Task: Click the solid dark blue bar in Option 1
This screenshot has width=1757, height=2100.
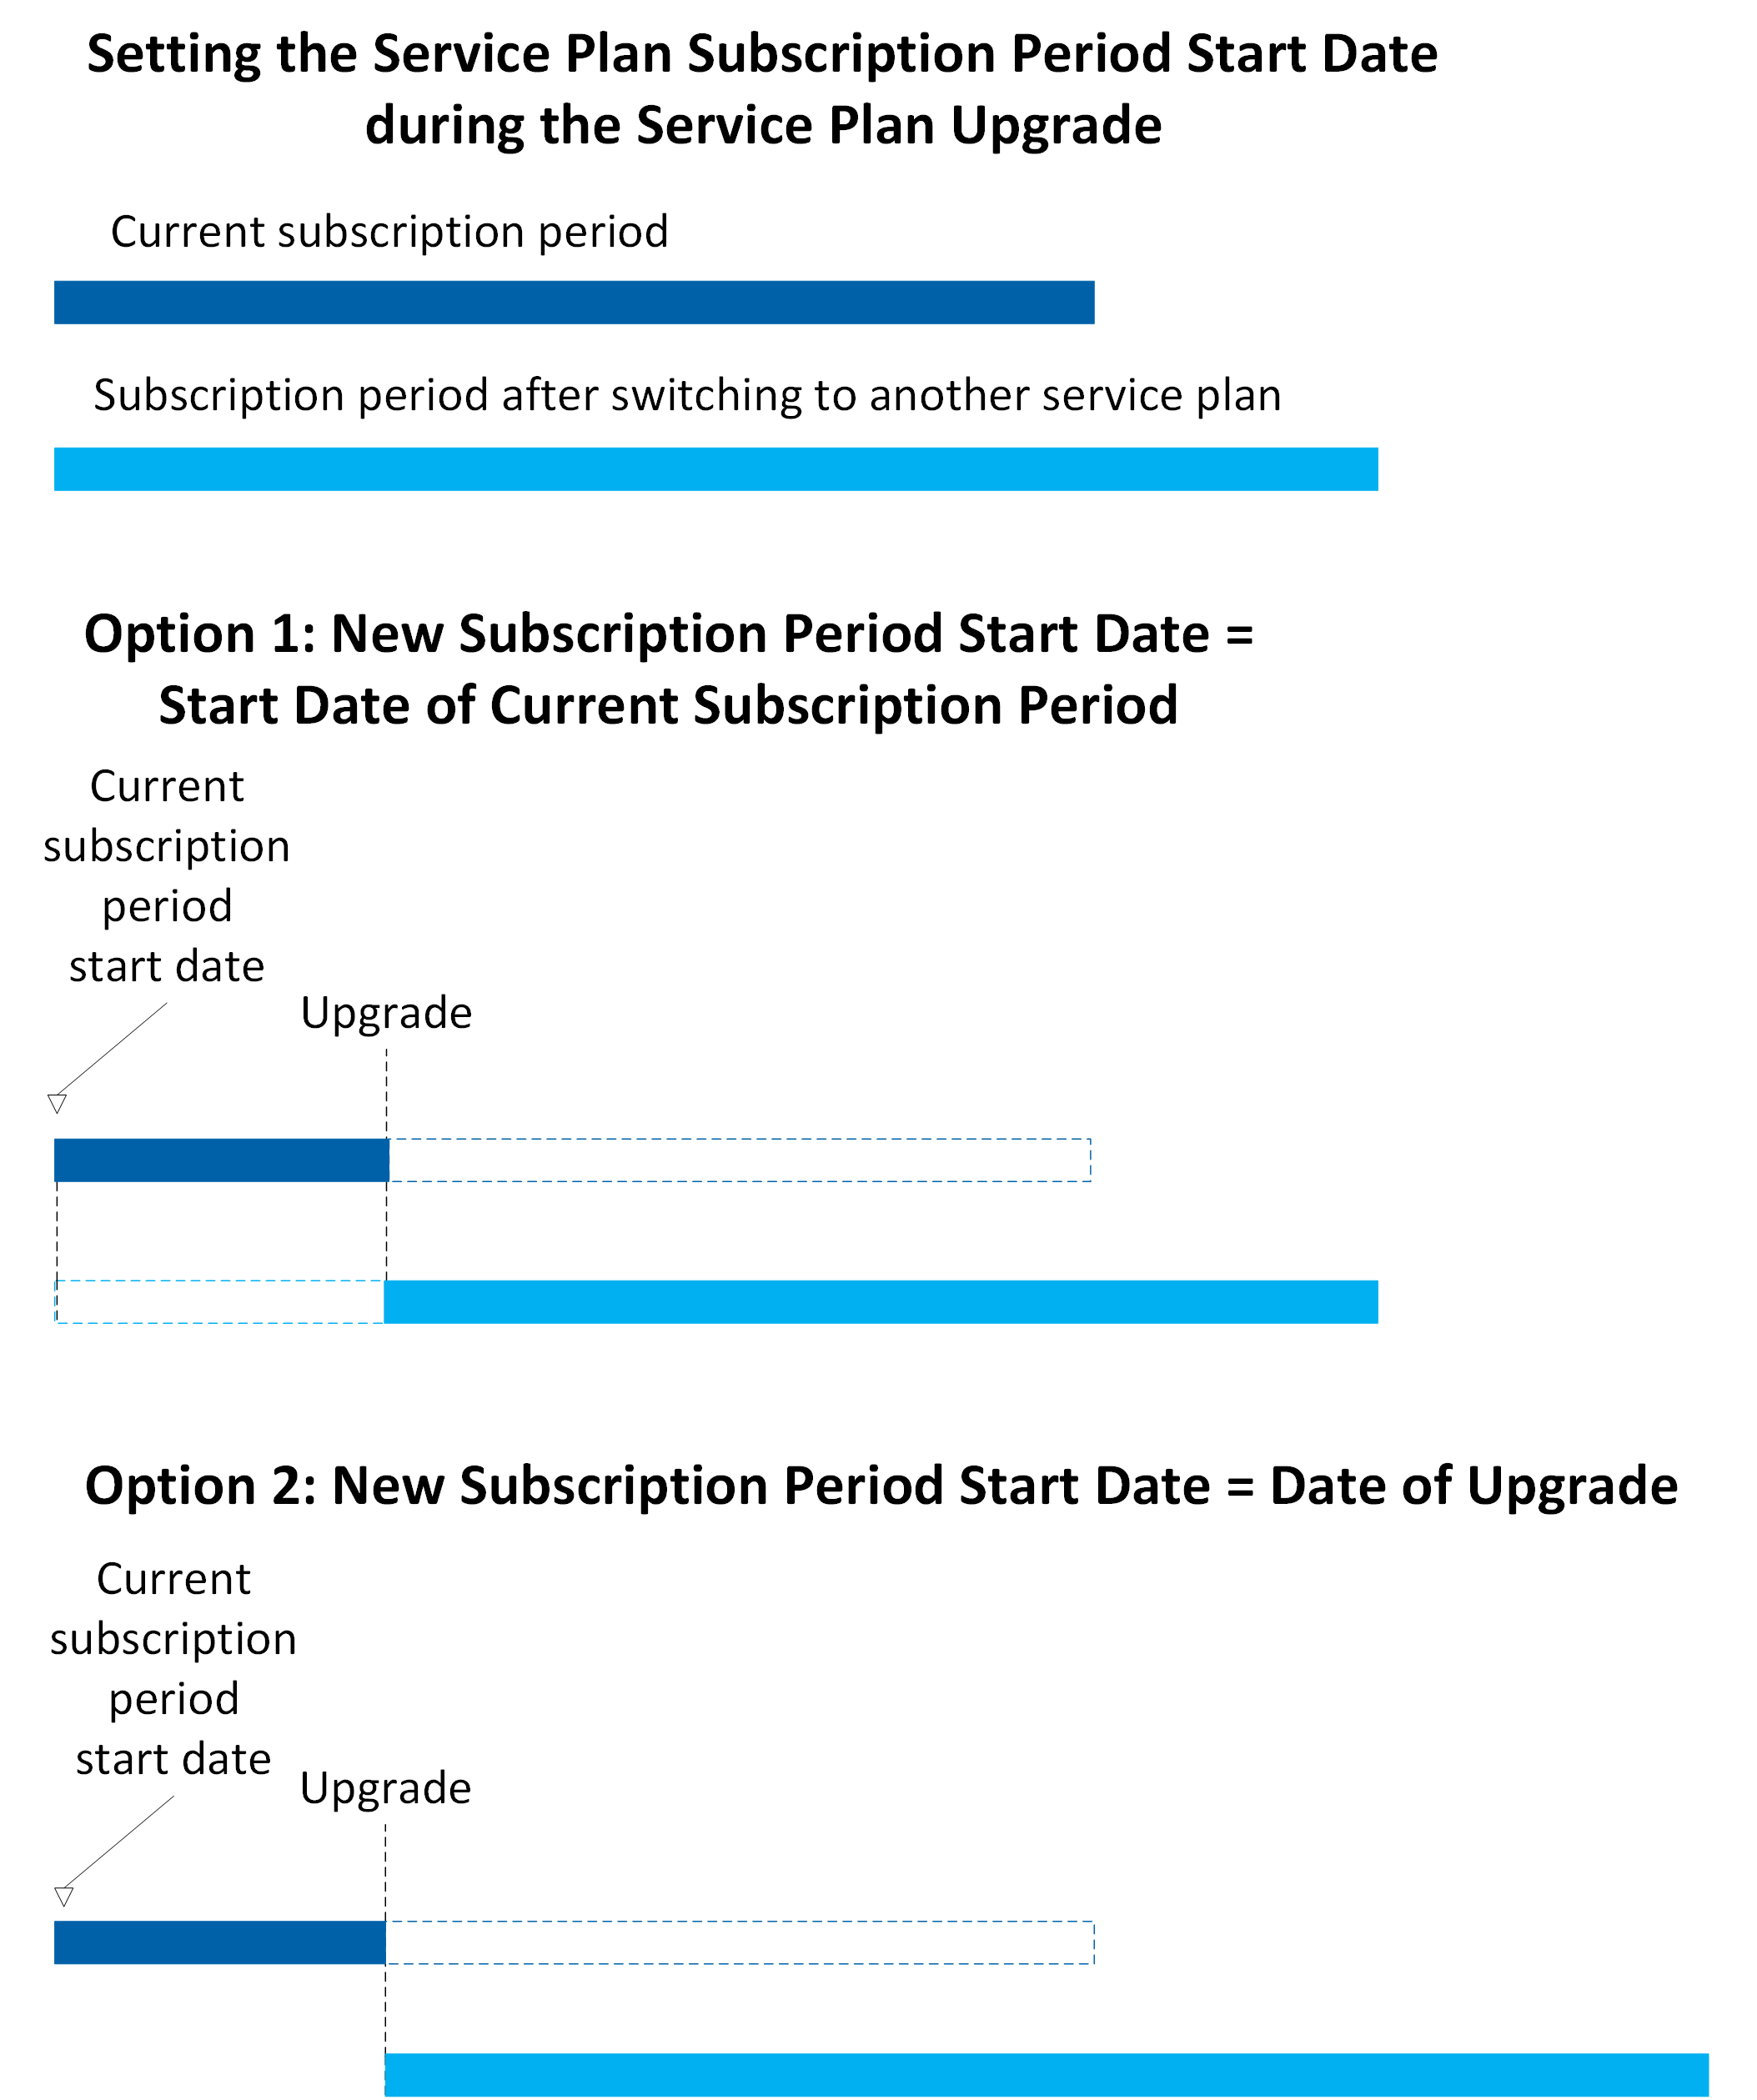Action: tap(221, 1160)
